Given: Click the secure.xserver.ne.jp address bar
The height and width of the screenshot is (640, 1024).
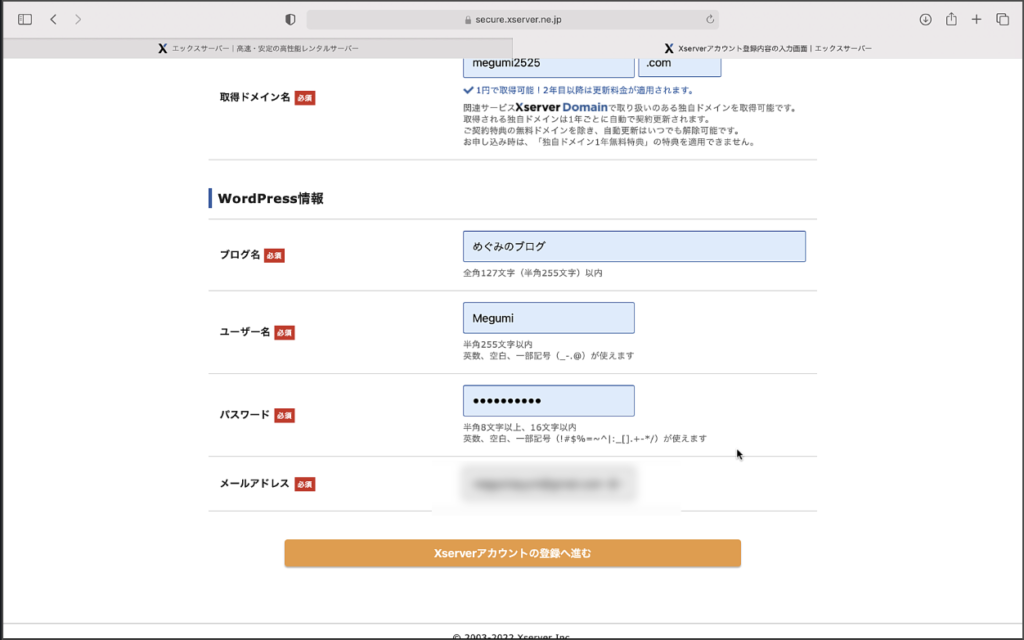Looking at the screenshot, I should click(x=513, y=20).
